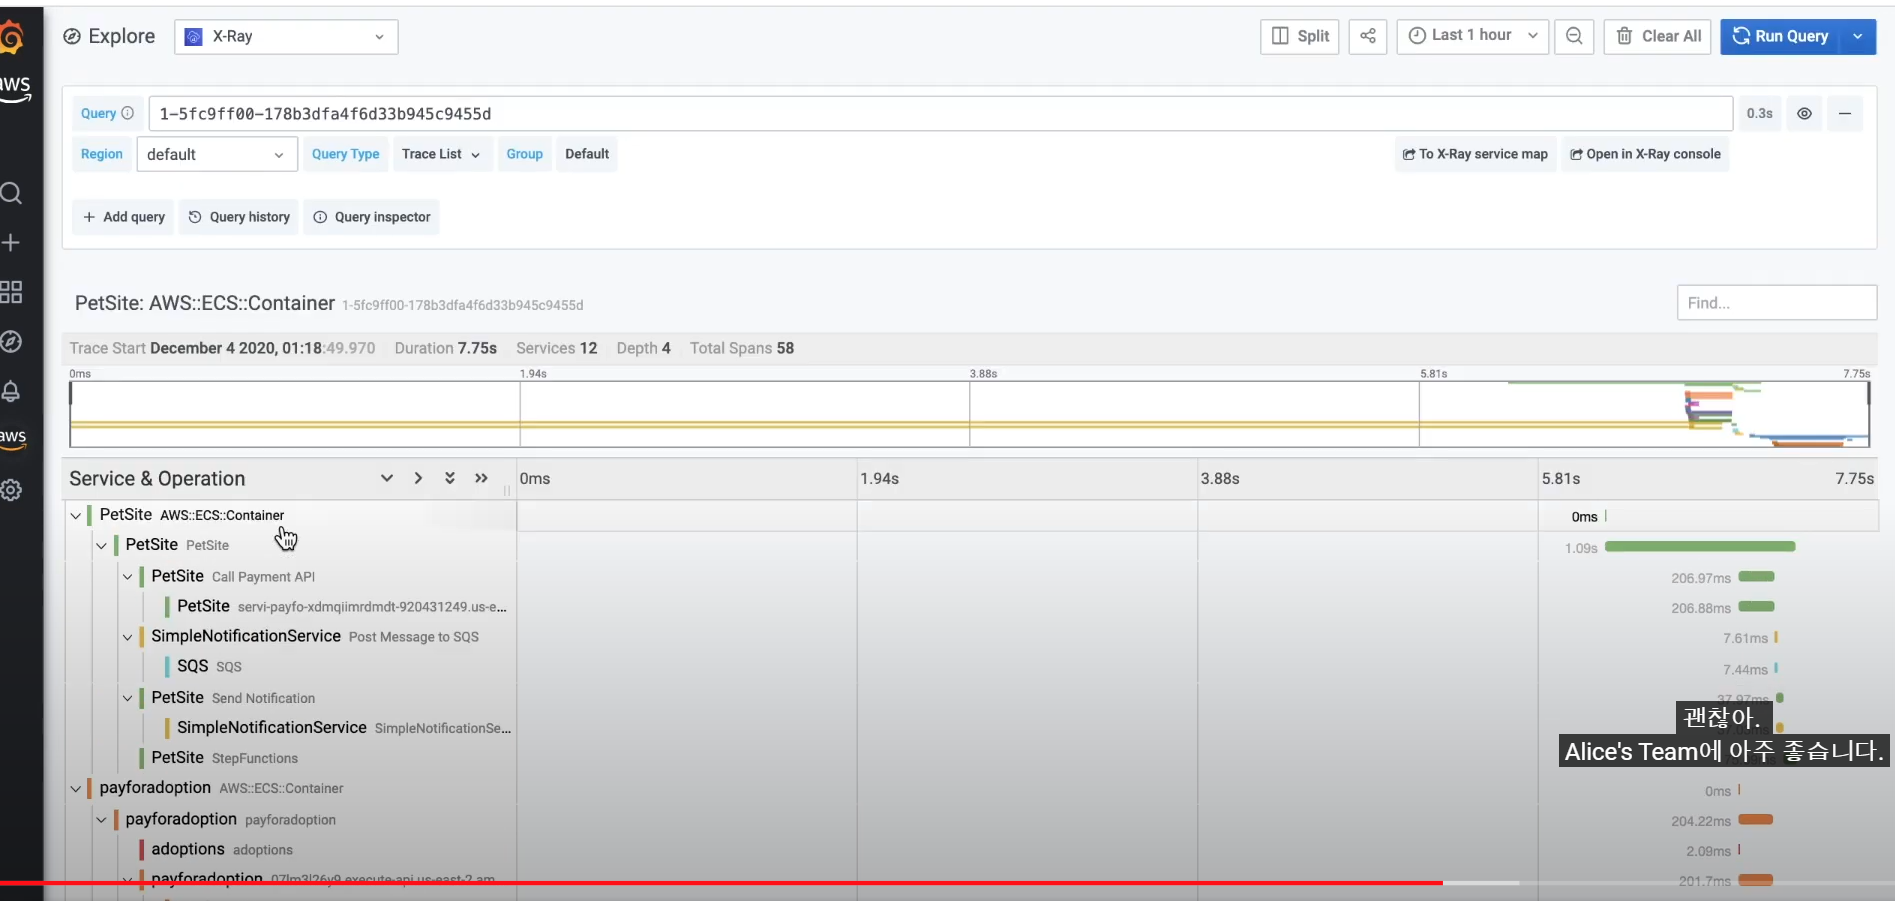
Task: Collapse all with the double right chevron
Action: [481, 478]
